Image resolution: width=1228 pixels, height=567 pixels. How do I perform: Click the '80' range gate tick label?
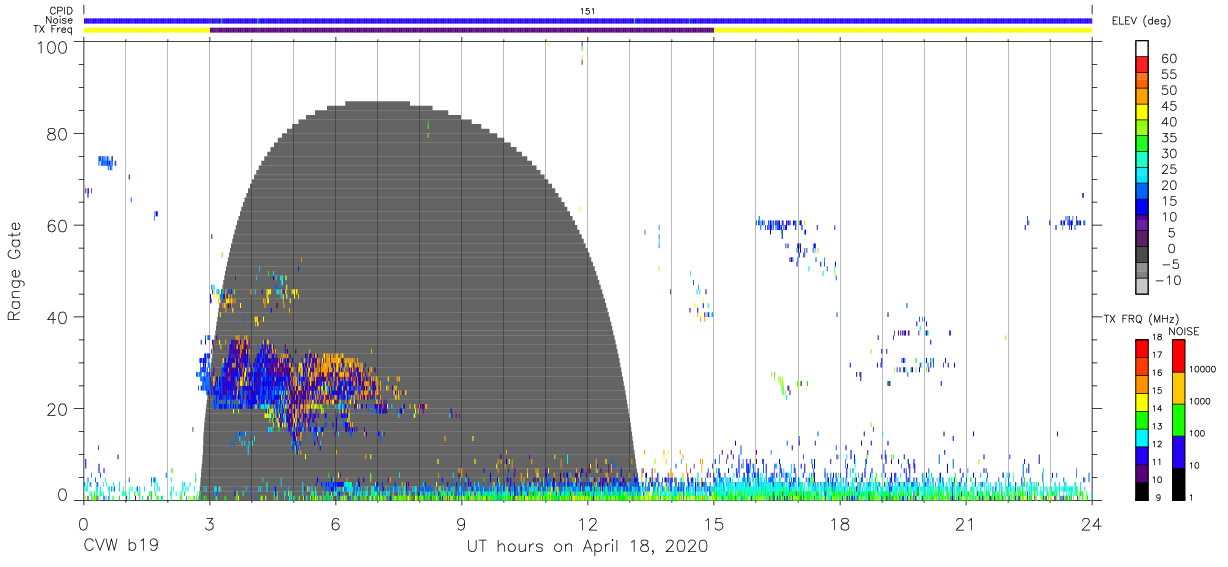click(57, 134)
